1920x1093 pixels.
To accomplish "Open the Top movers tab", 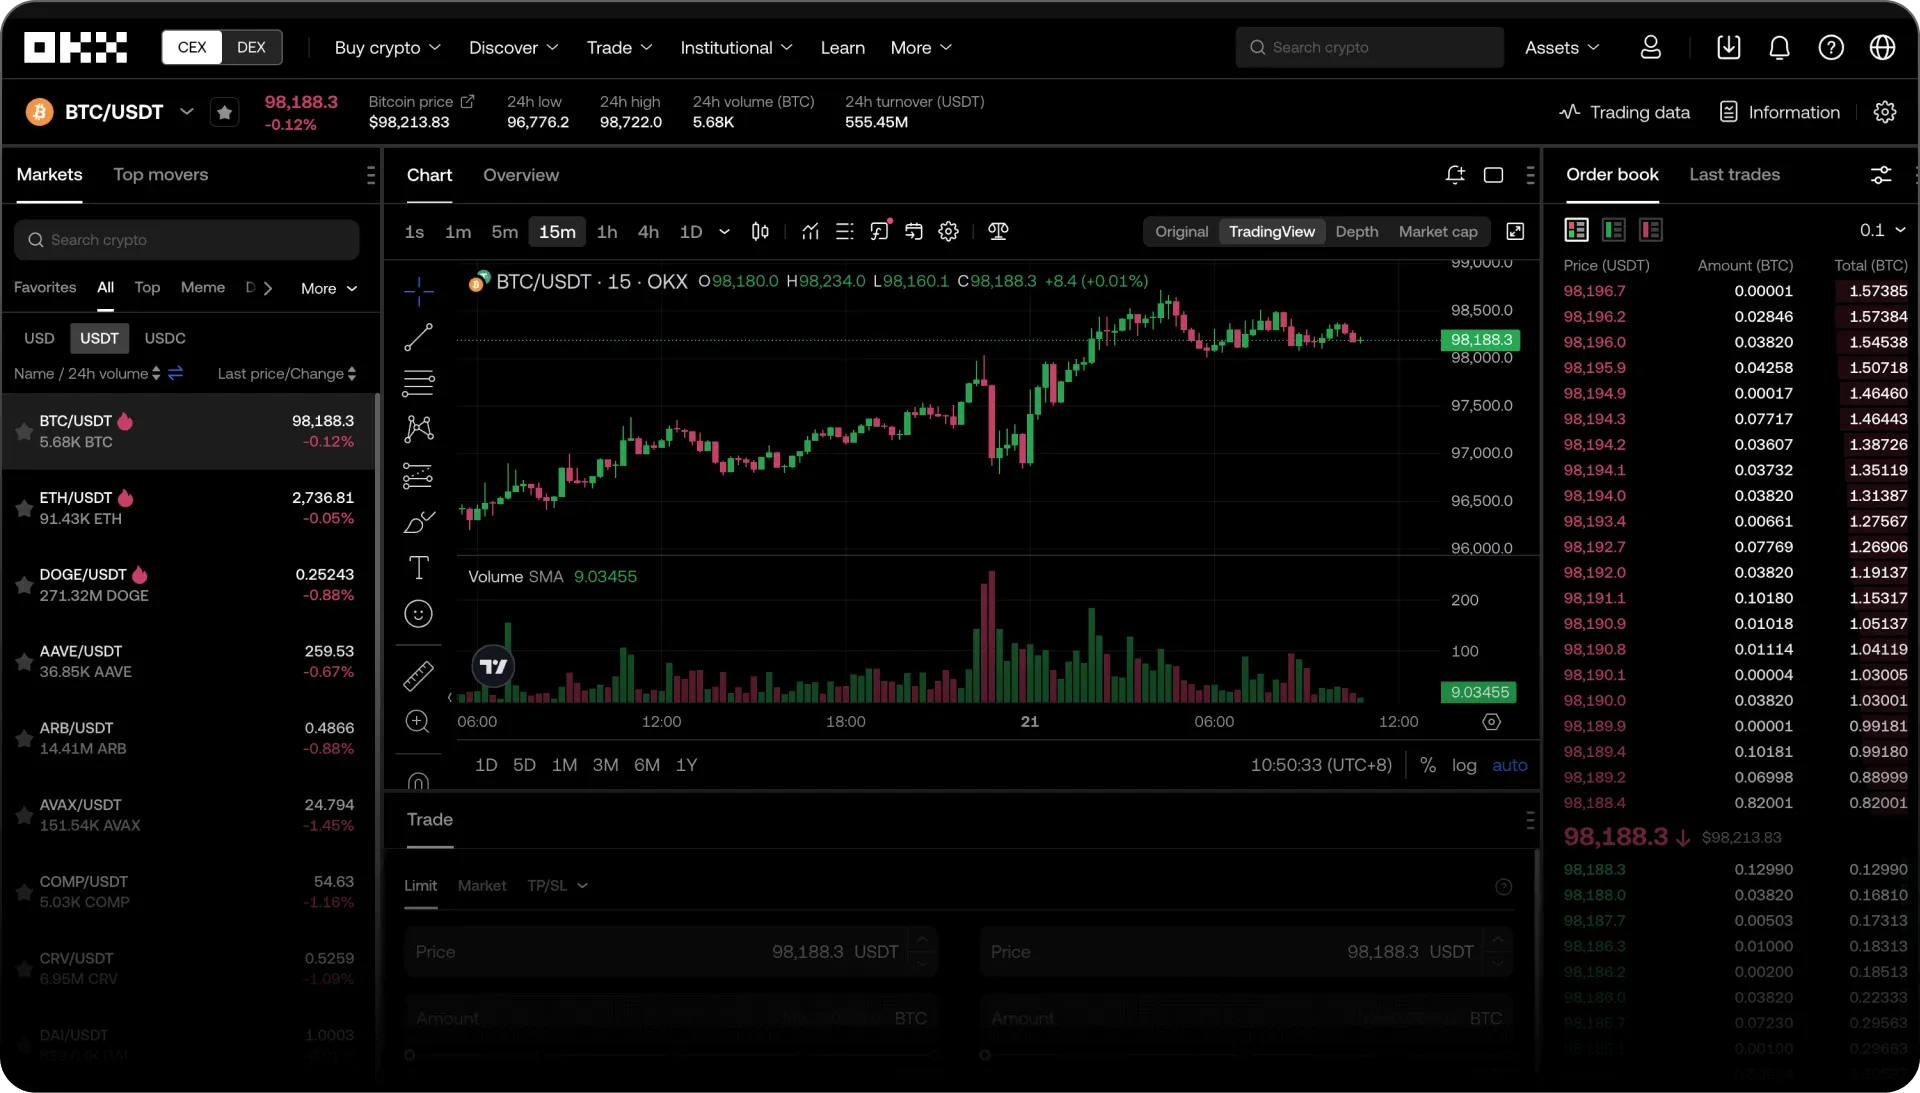I will pyautogui.click(x=161, y=175).
